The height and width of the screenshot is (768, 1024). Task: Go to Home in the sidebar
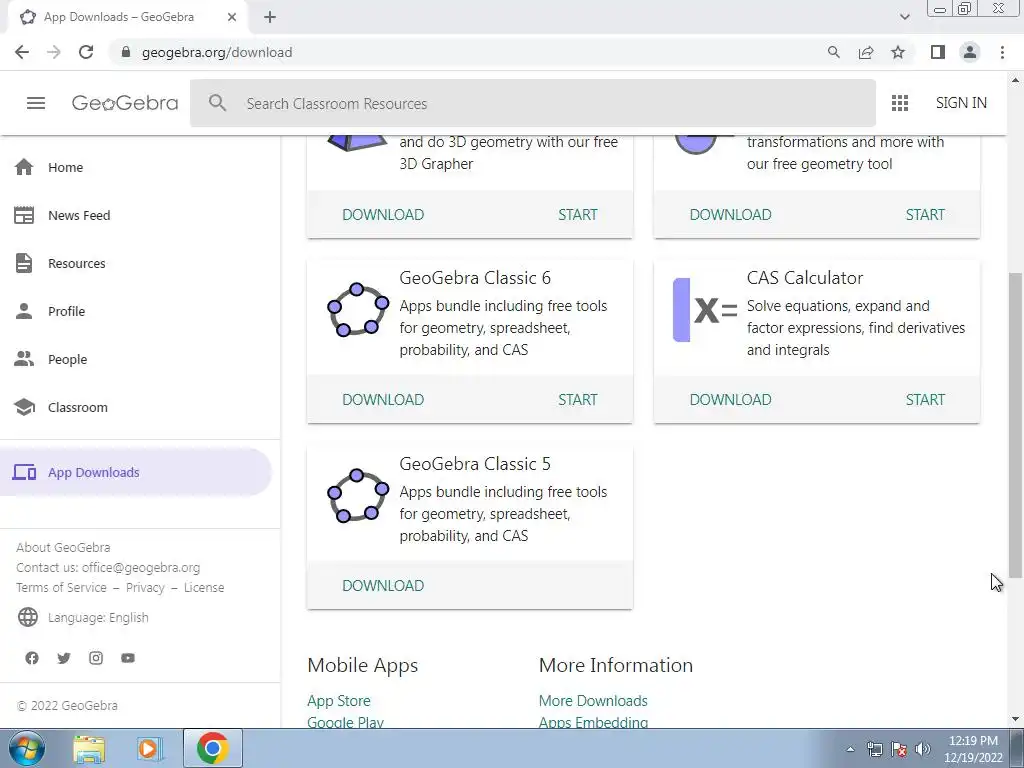point(65,167)
